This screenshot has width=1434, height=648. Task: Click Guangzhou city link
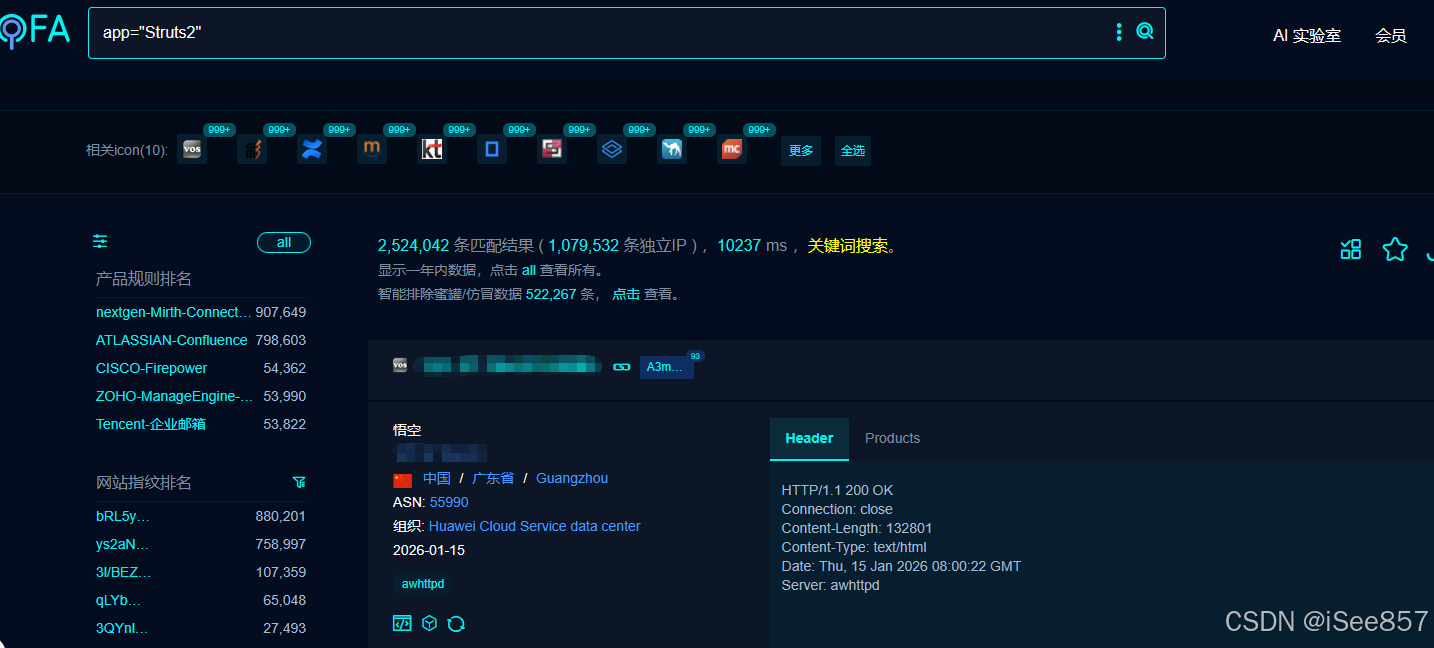572,478
